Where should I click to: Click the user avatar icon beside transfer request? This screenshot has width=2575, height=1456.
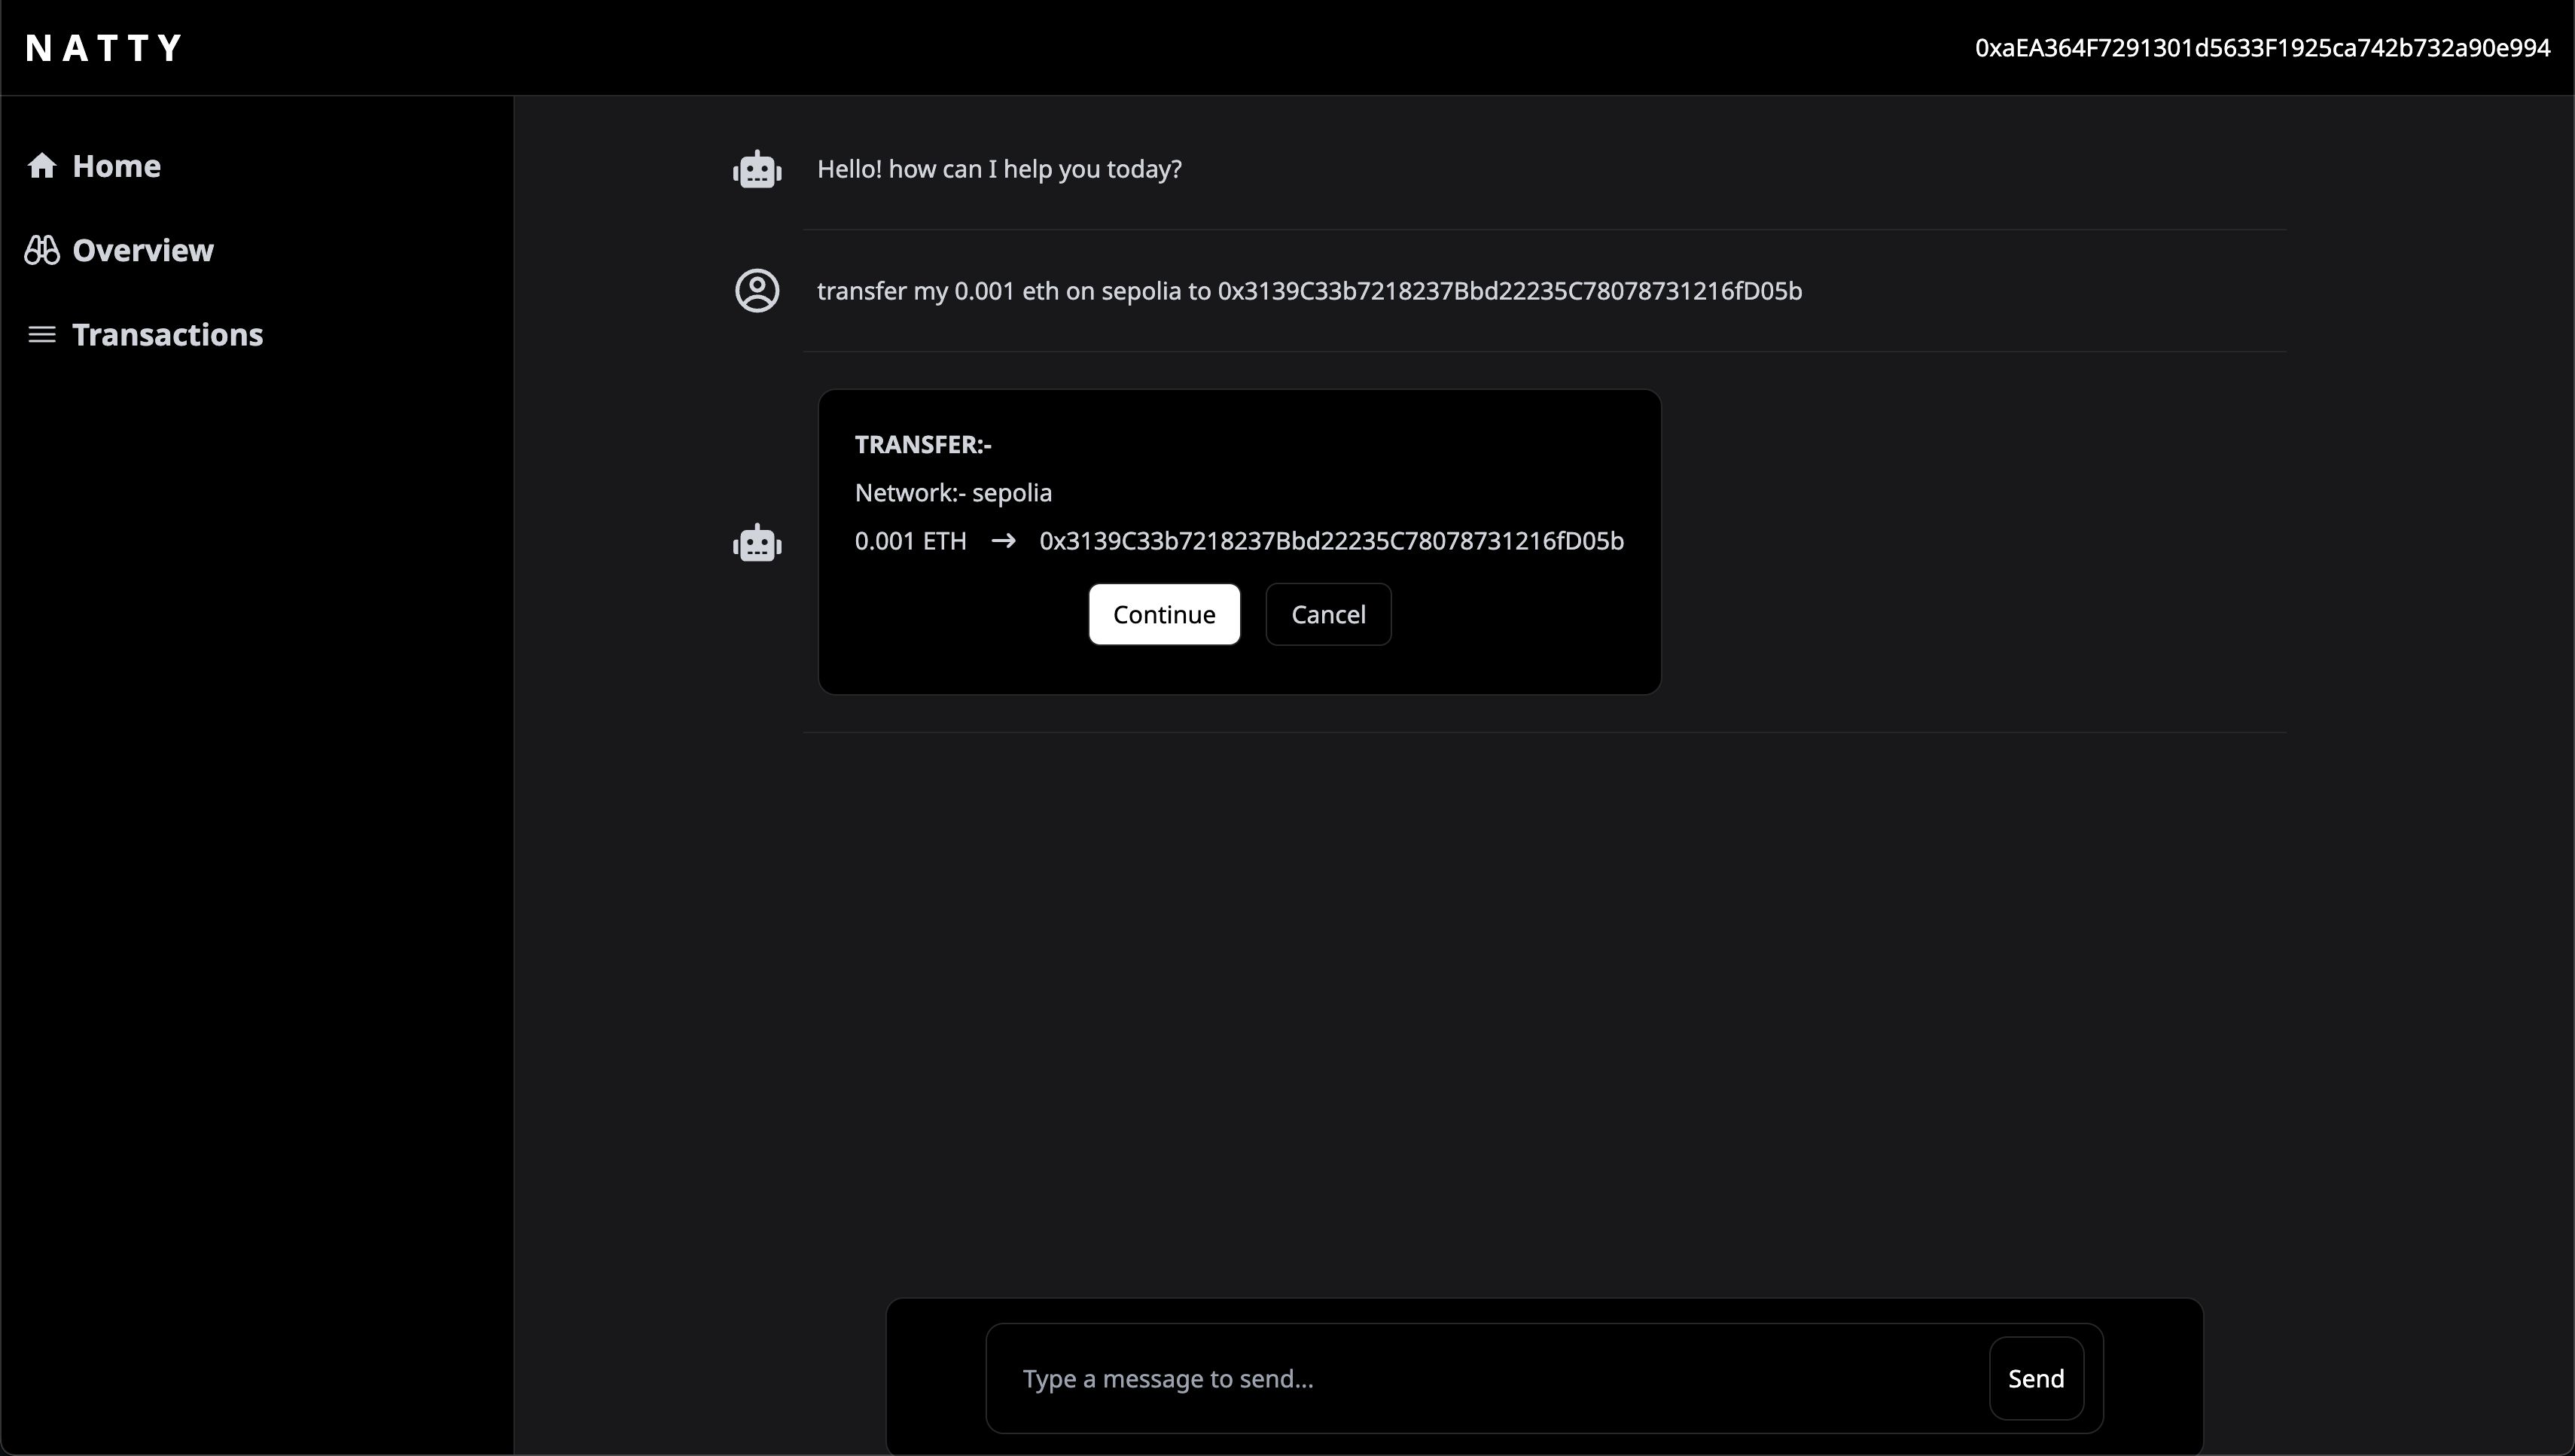(757, 291)
